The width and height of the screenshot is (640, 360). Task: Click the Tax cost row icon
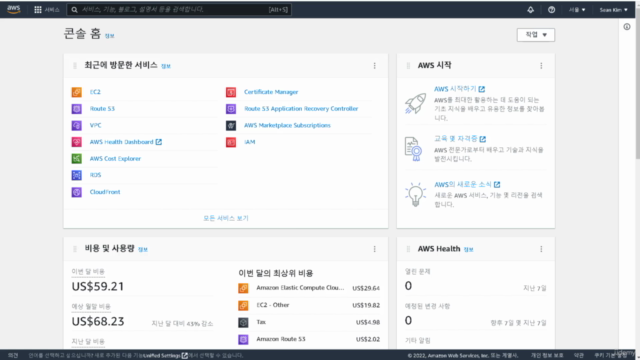coord(243,322)
